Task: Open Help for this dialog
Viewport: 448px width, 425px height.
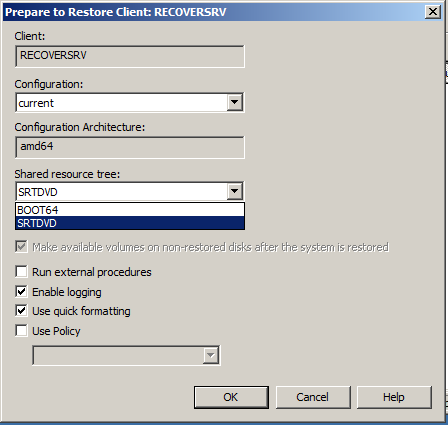Action: (x=394, y=397)
